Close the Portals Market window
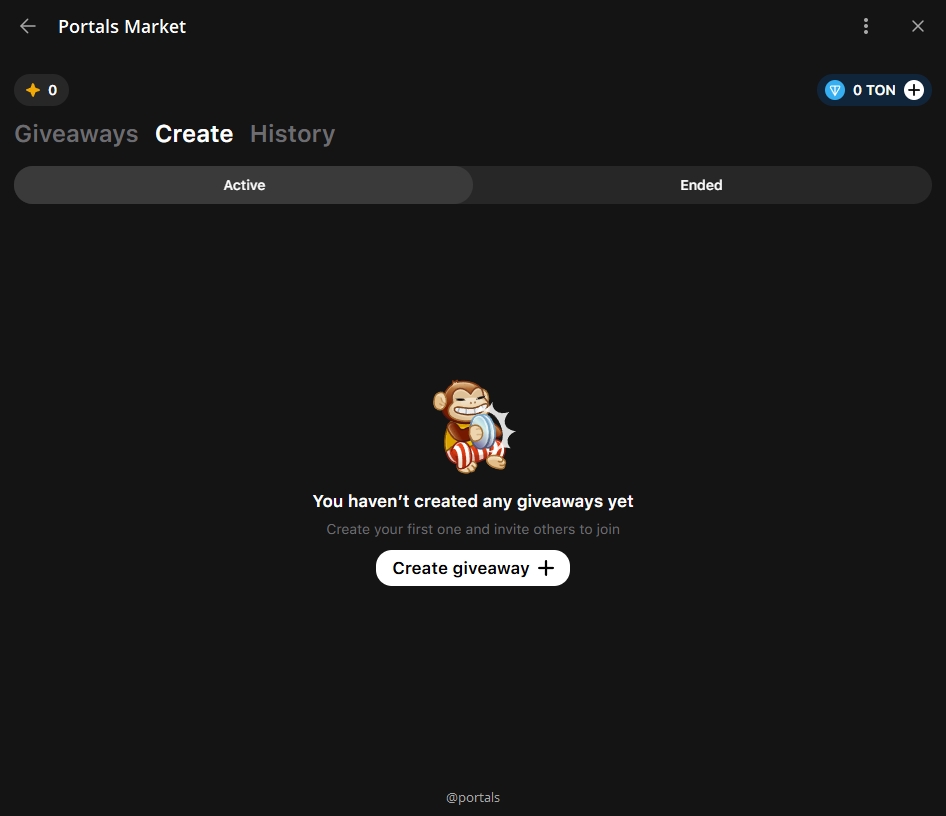This screenshot has height=816, width=946. pyautogui.click(x=918, y=27)
